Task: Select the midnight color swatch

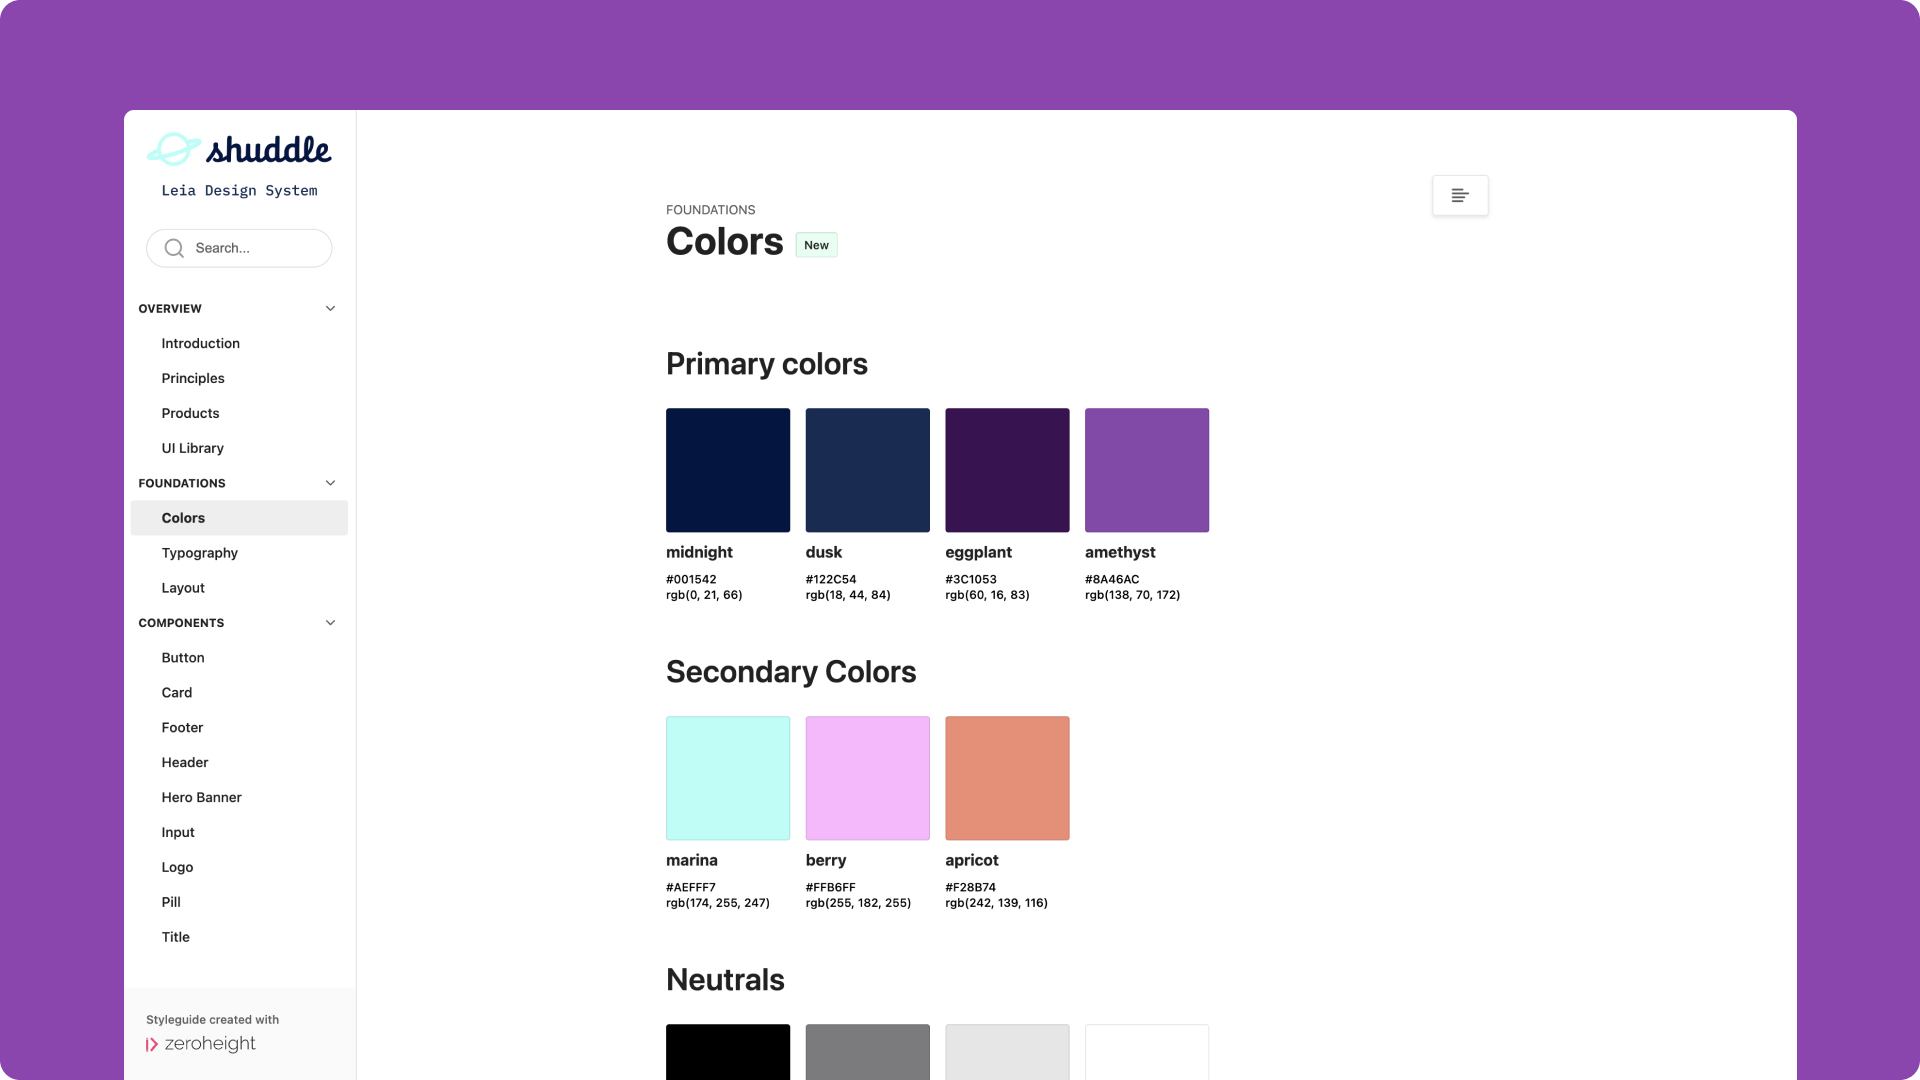Action: [x=727, y=470]
